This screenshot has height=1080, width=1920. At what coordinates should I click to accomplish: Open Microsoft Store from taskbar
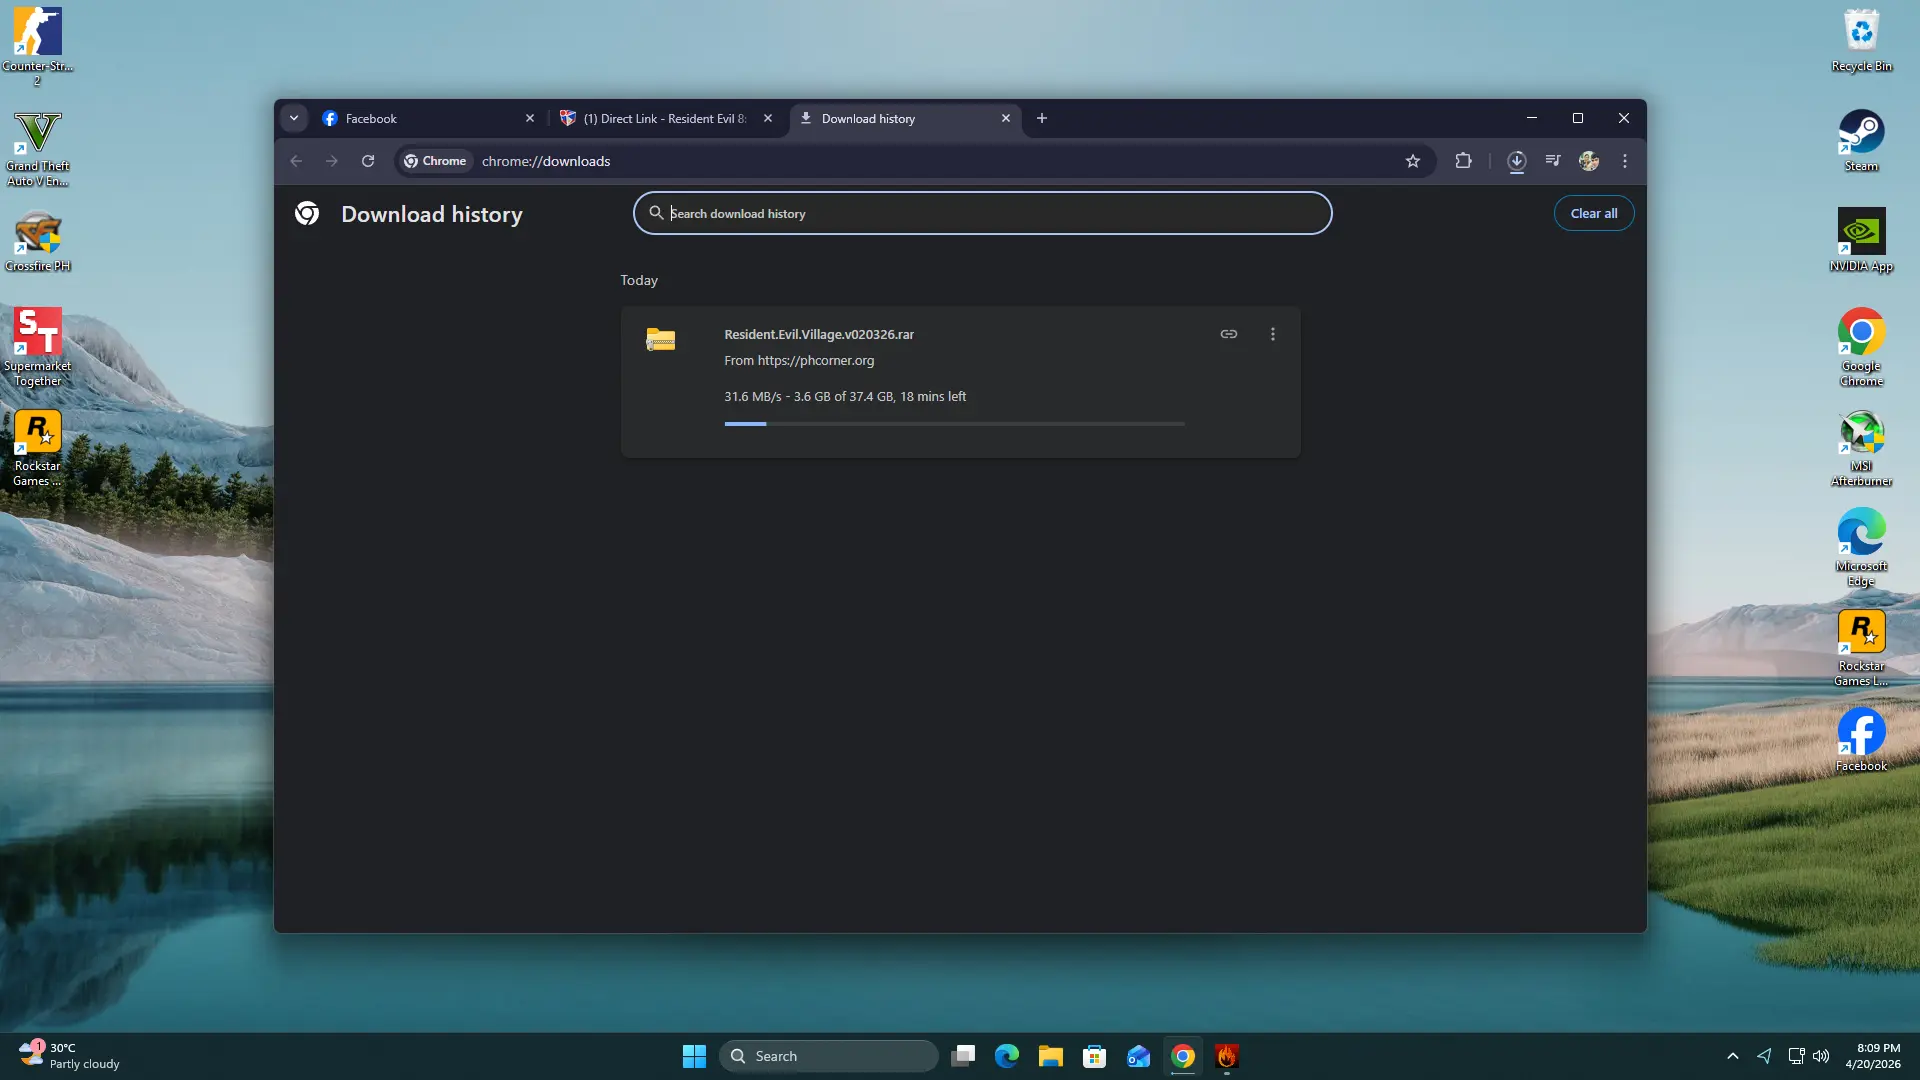[x=1094, y=1056]
